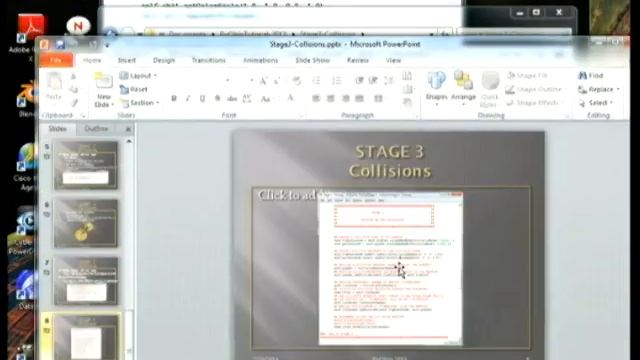Select slide 7 thumbnail

(x=86, y=281)
